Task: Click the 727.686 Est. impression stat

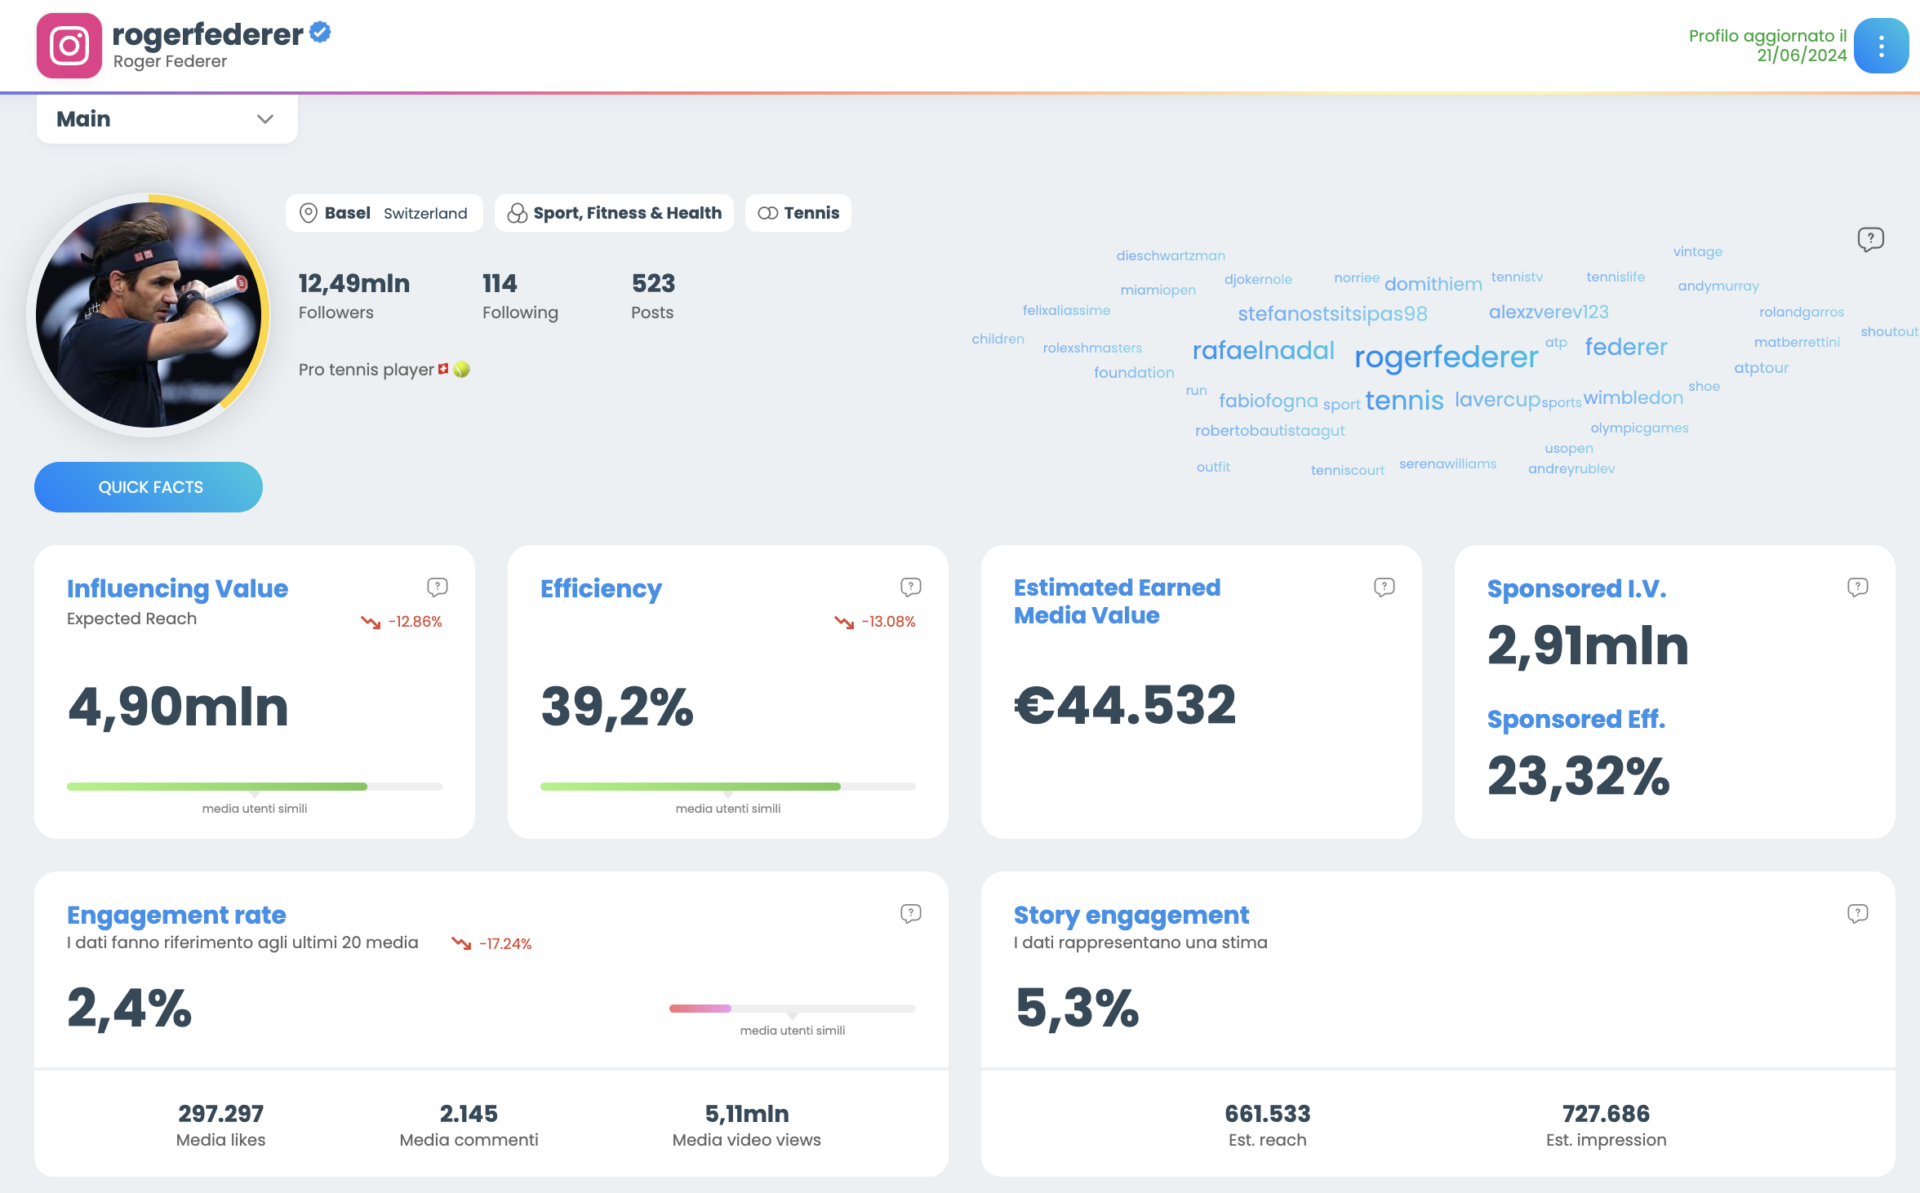Action: (x=1606, y=1126)
